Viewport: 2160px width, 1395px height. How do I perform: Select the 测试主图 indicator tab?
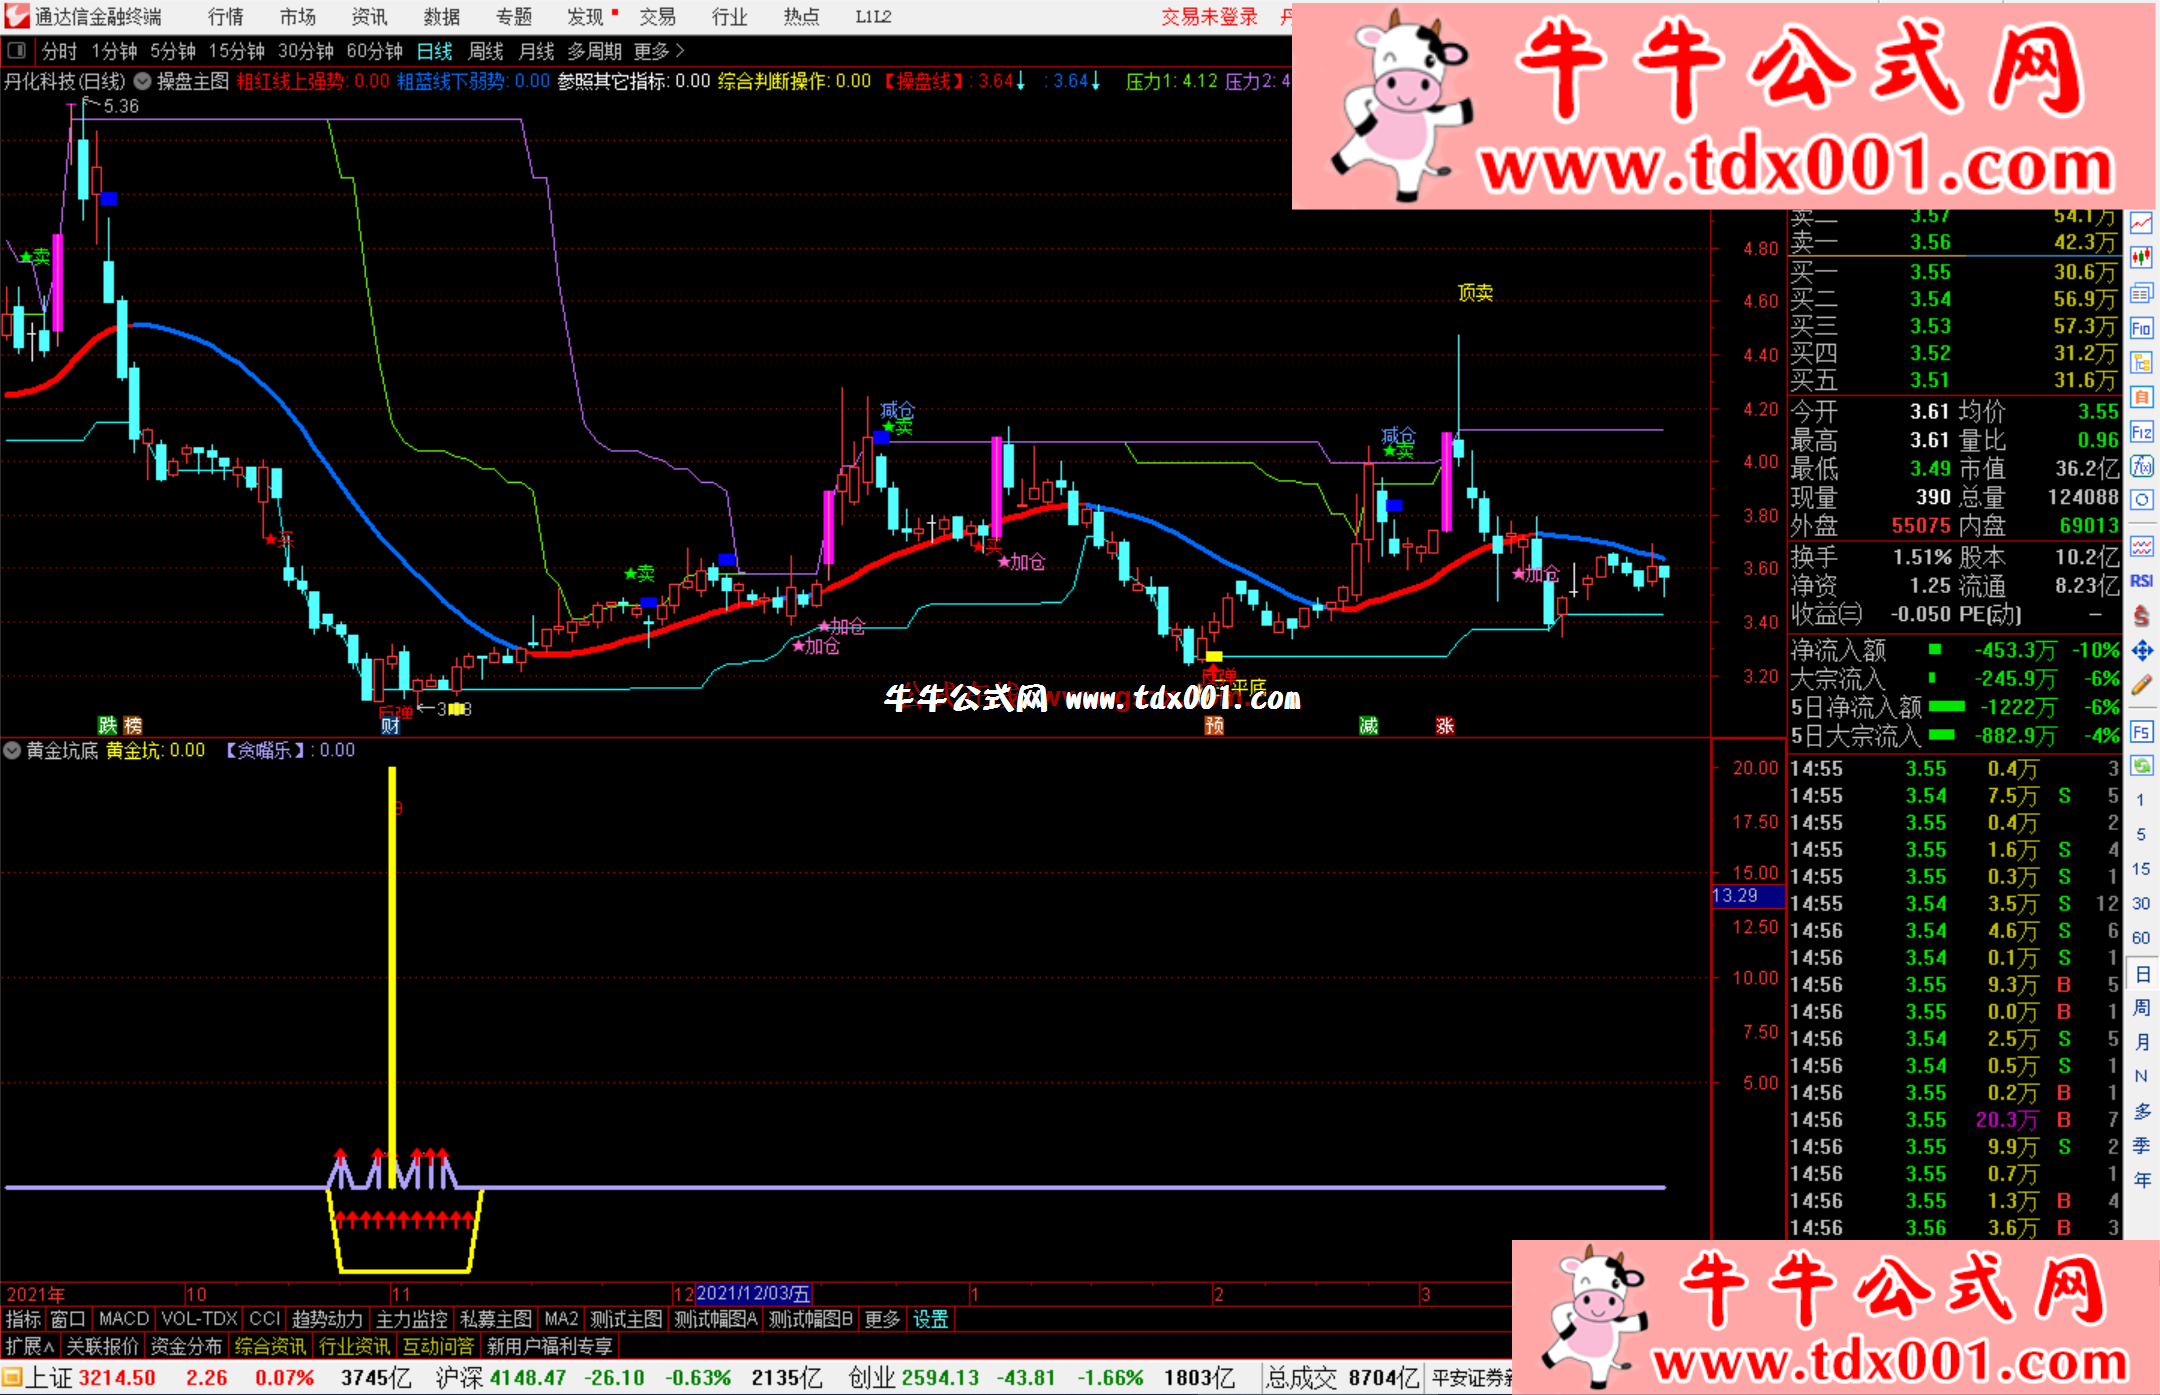(626, 1320)
